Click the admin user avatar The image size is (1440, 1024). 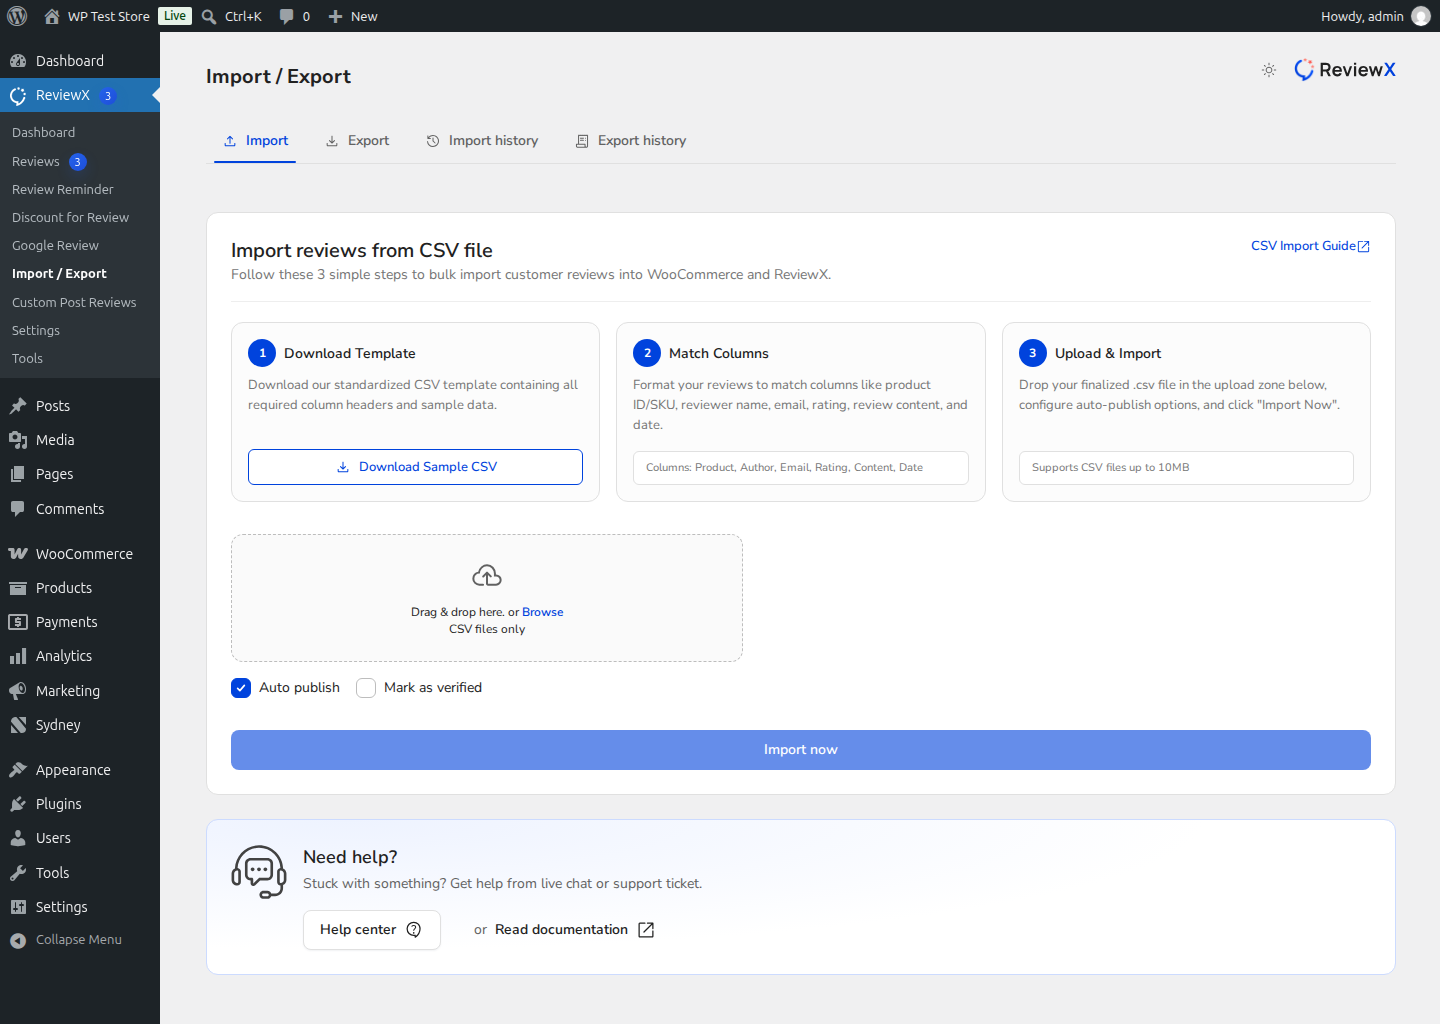1420,16
